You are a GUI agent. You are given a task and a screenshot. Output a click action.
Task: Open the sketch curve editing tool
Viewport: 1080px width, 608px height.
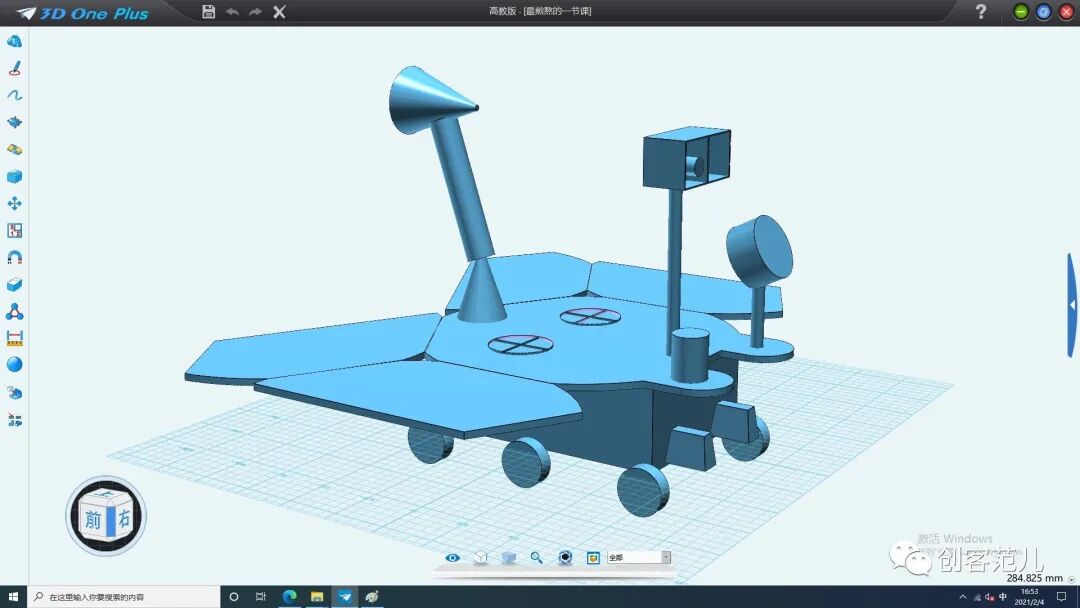pyautogui.click(x=14, y=95)
